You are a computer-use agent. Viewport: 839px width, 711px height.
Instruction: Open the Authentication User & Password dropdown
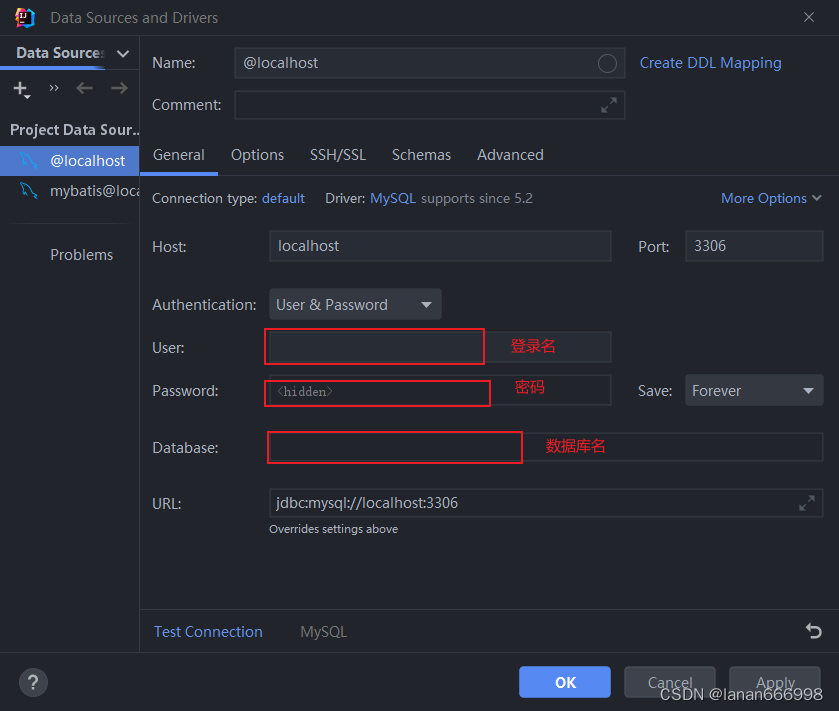pos(355,304)
